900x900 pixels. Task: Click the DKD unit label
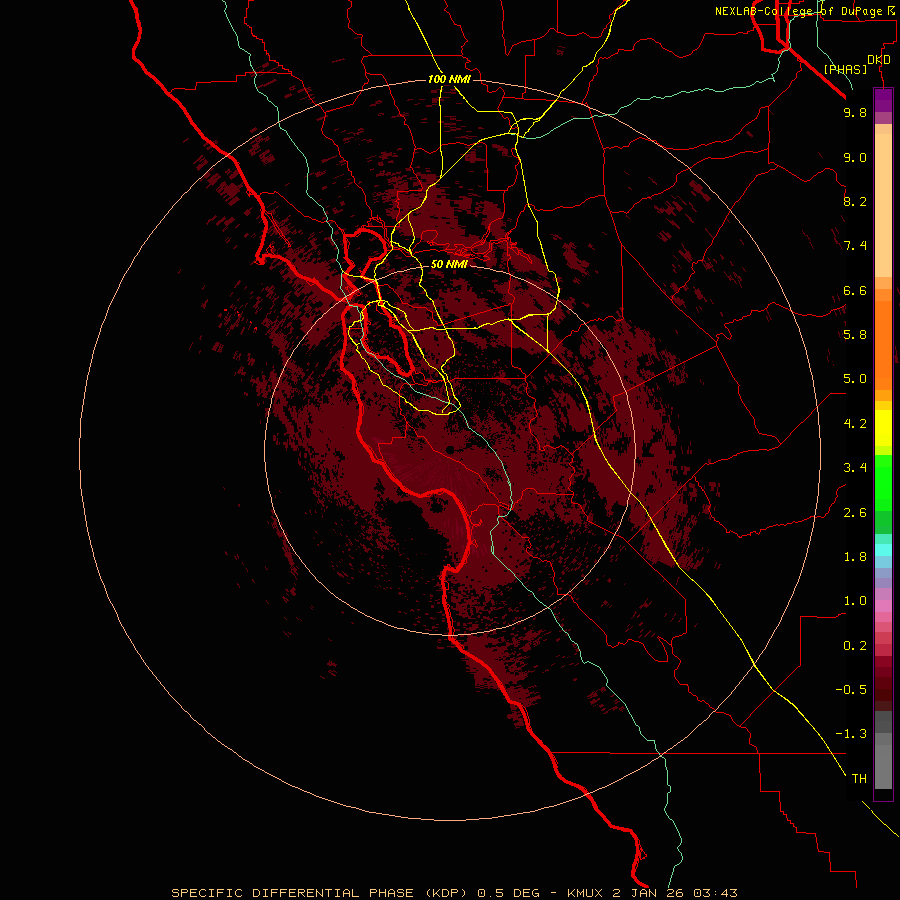coord(879,60)
